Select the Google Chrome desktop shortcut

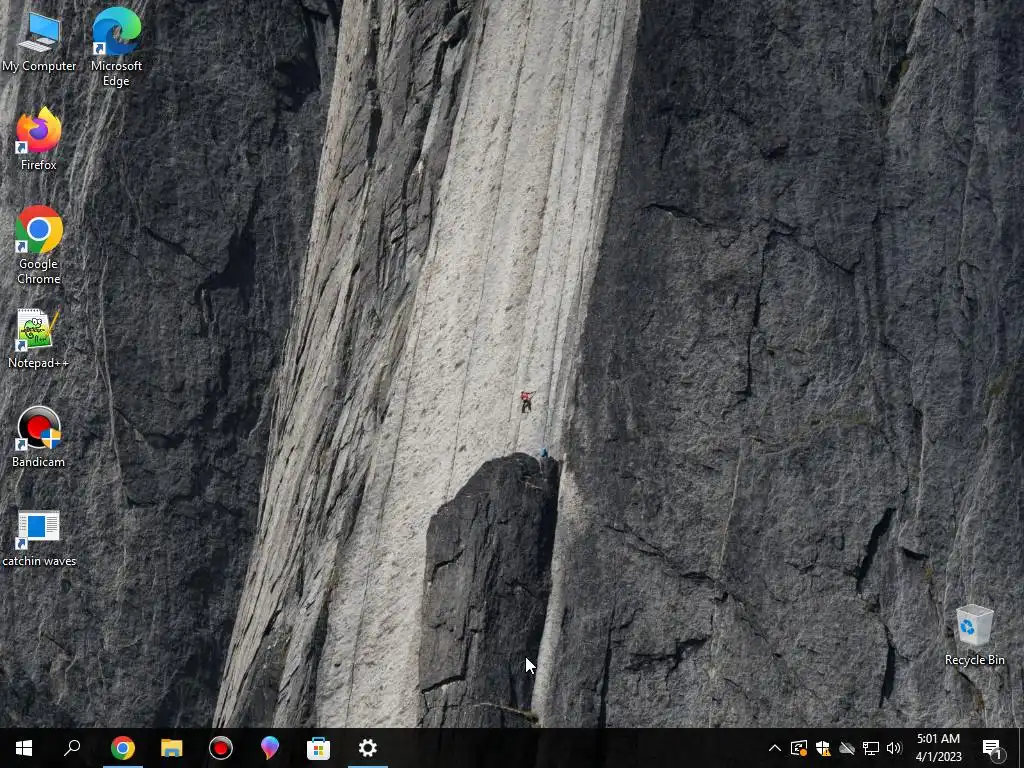coord(39,246)
